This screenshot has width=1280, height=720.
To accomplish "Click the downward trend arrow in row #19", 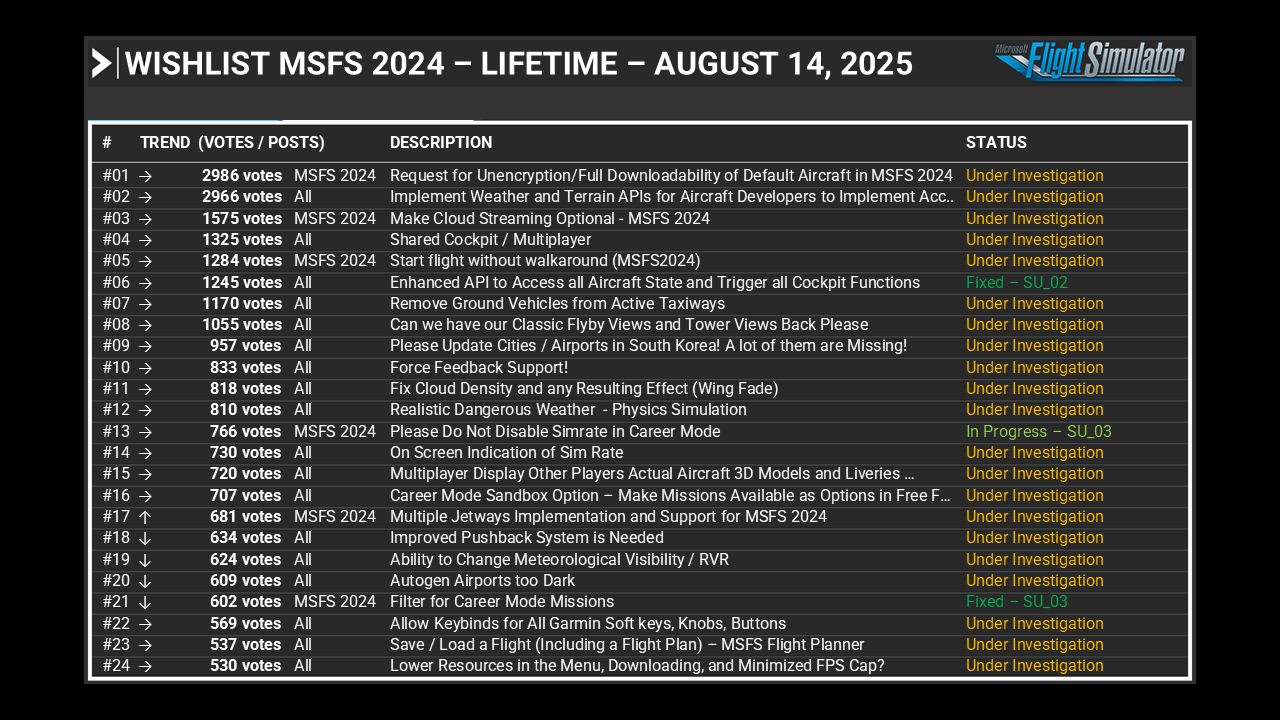I will [x=145, y=560].
